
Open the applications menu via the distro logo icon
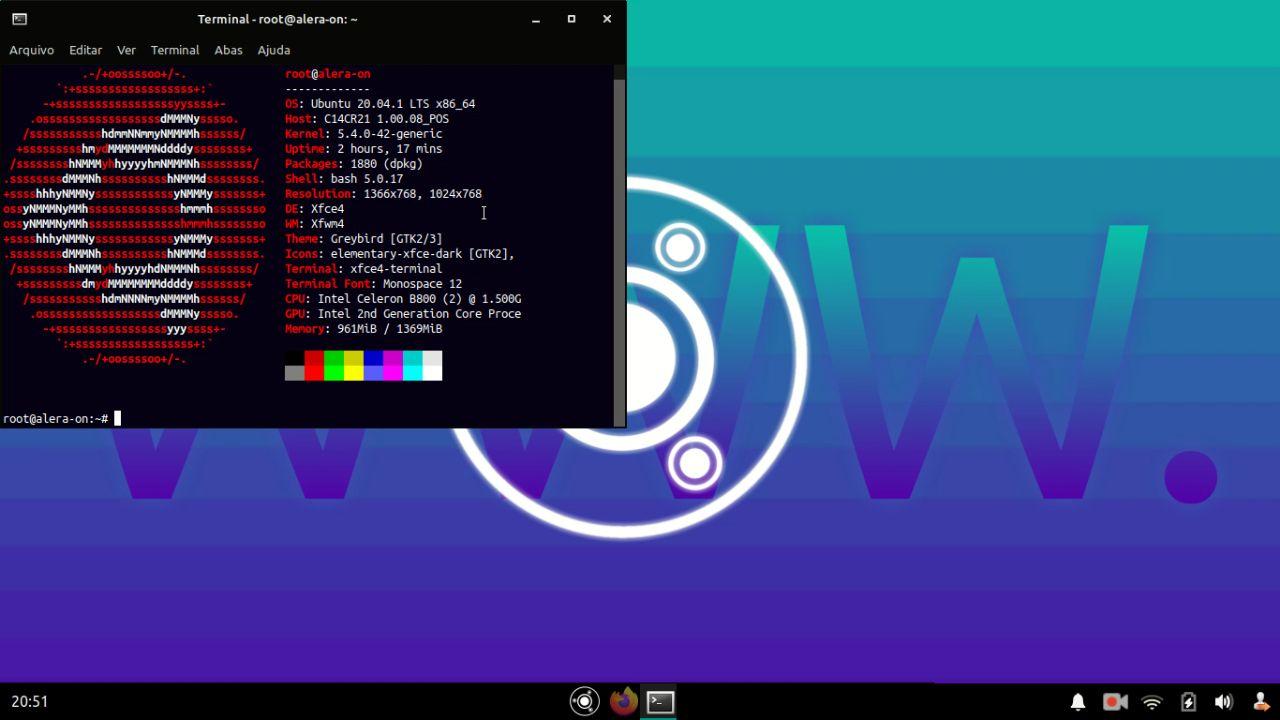pos(584,701)
